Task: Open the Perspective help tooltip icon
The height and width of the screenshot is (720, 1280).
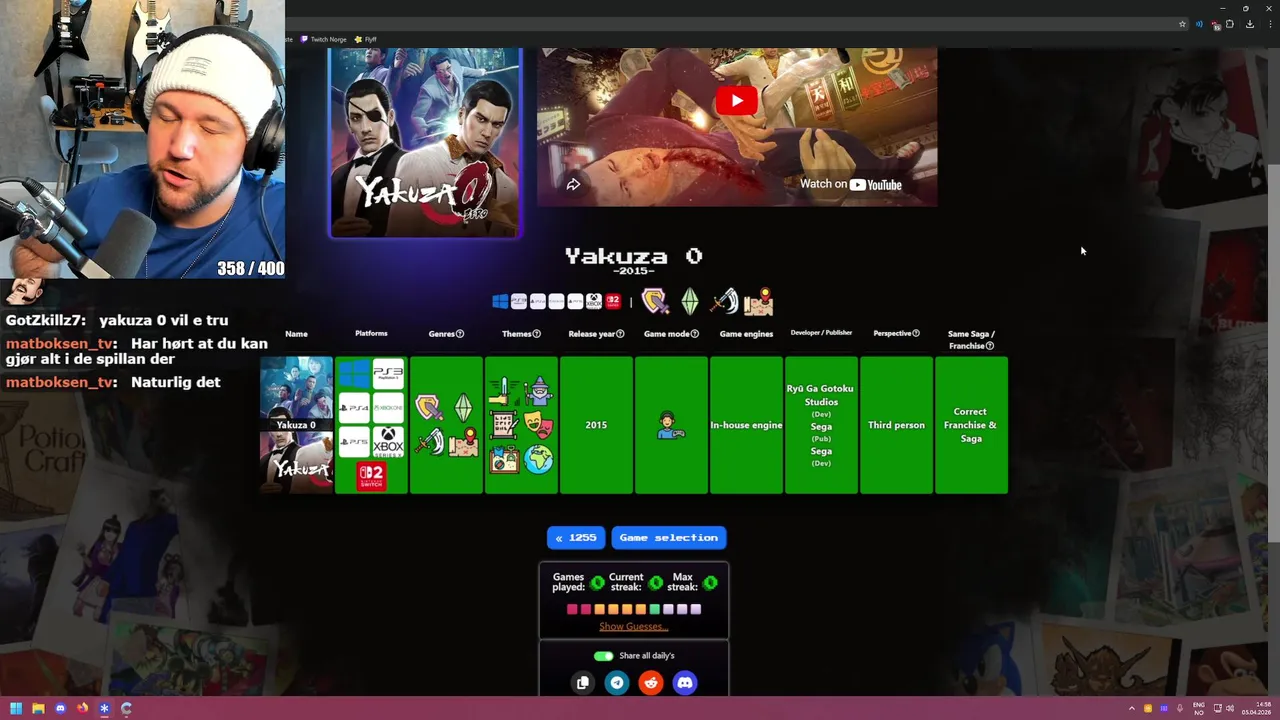Action: coord(916,333)
